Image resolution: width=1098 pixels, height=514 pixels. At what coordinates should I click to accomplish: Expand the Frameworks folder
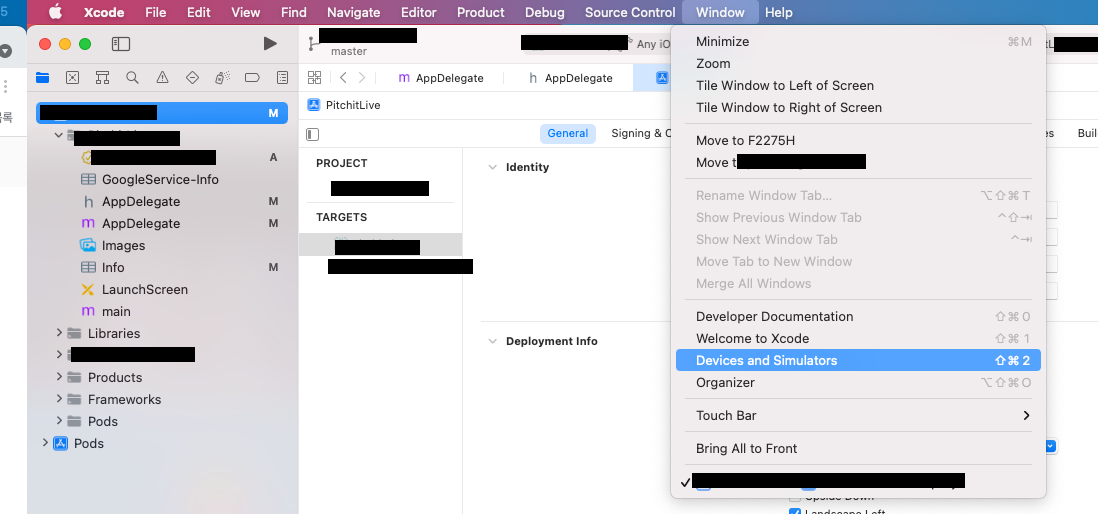(60, 398)
